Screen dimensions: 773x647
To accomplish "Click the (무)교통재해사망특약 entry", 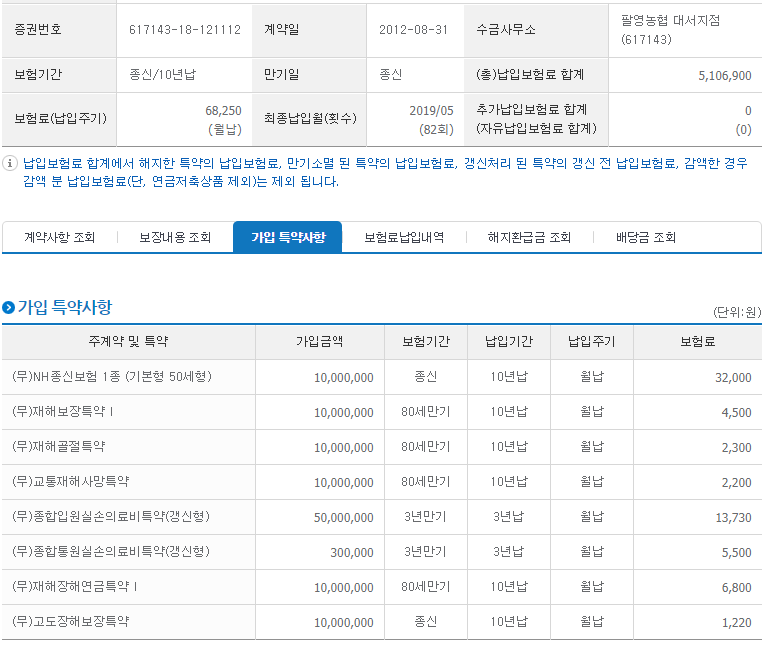I will coord(70,481).
